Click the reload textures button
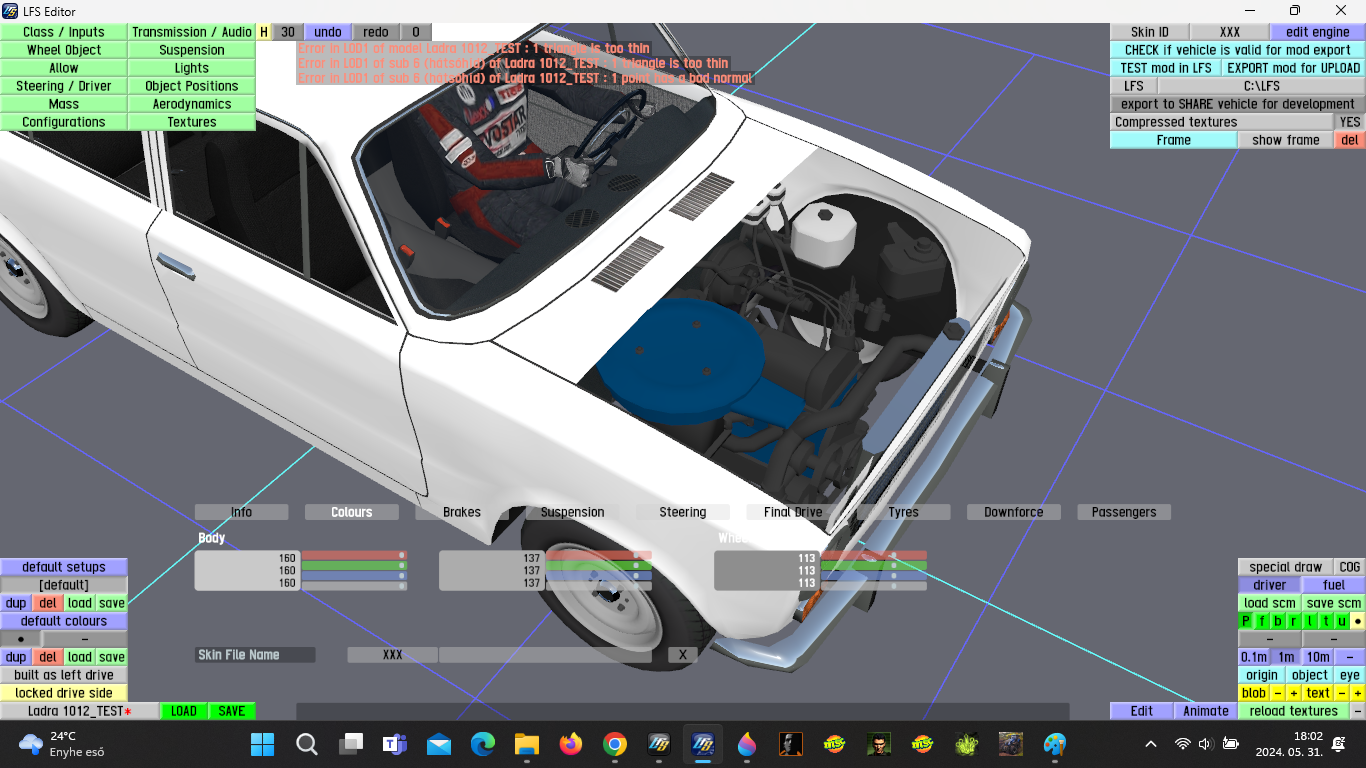Viewport: 1366px width, 768px height. tap(1294, 711)
